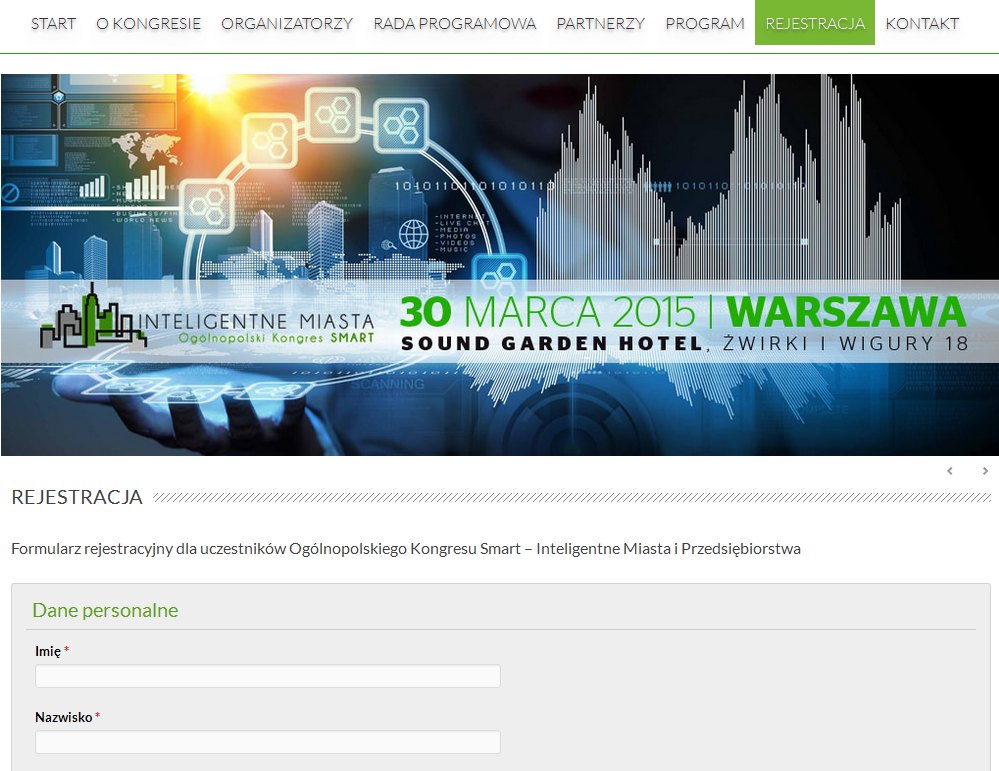This screenshot has height=771, width=999.
Task: Open the PARTNERZY page
Action: tap(601, 24)
